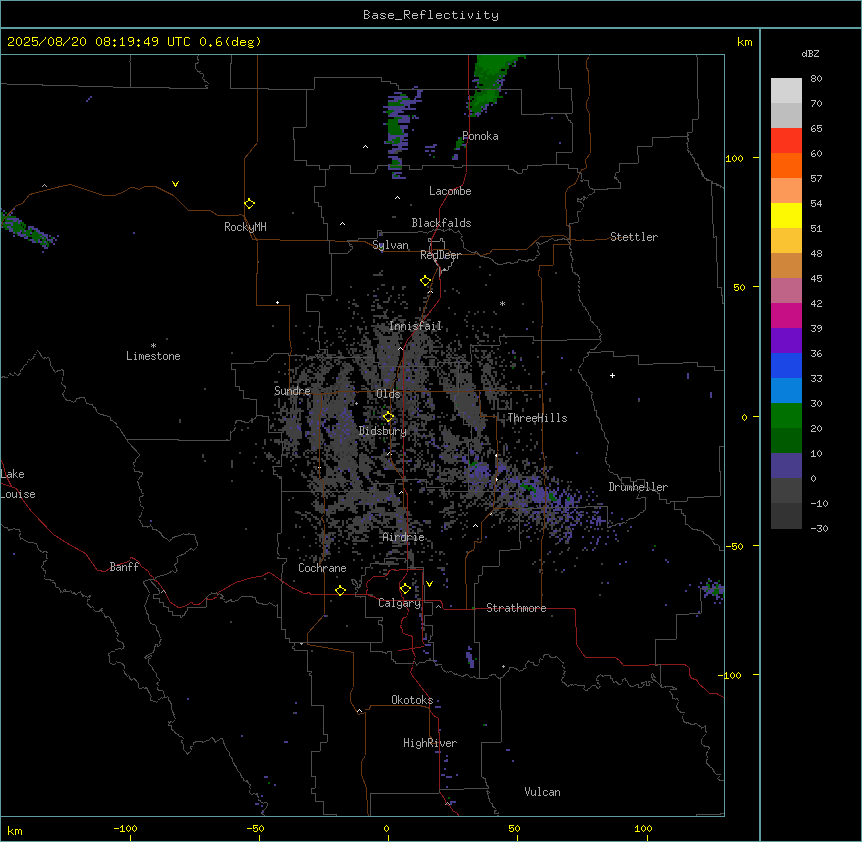Click the Blackfalds city label

tap(441, 223)
